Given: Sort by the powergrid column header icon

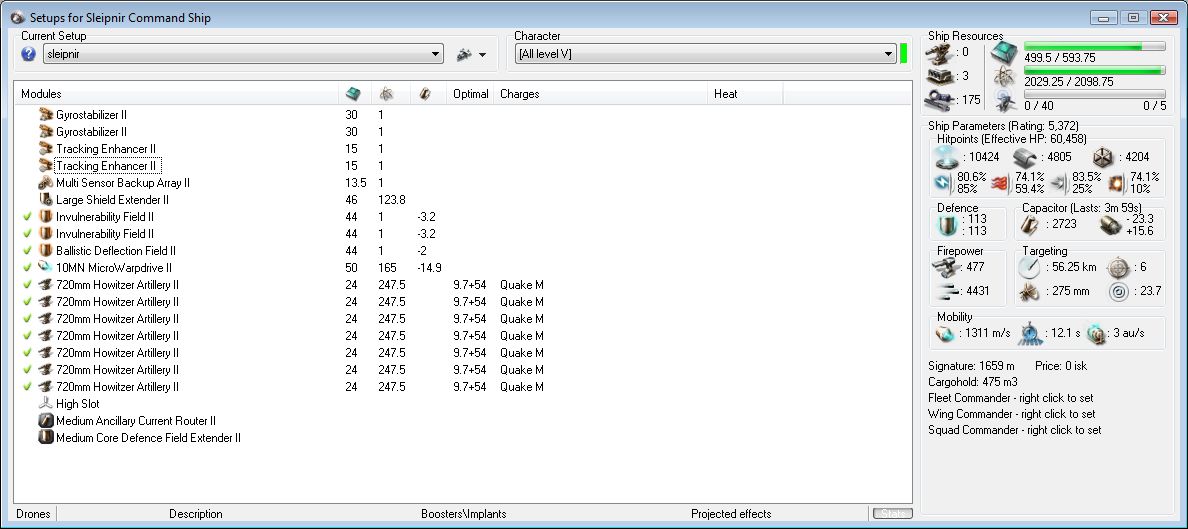Looking at the screenshot, I should pyautogui.click(x=386, y=93).
